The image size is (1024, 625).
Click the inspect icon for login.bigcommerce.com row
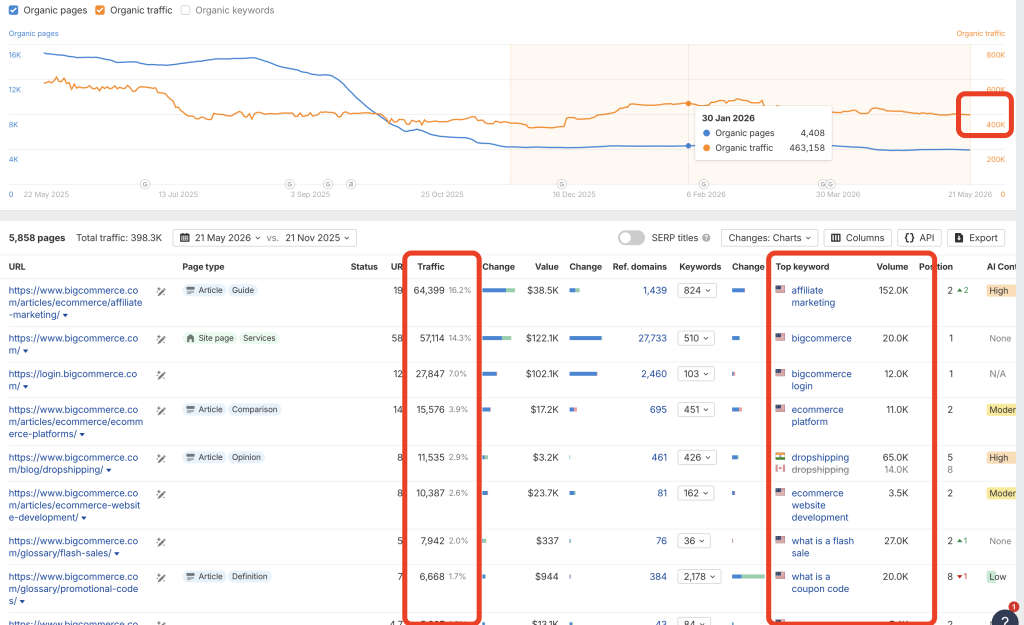(161, 375)
